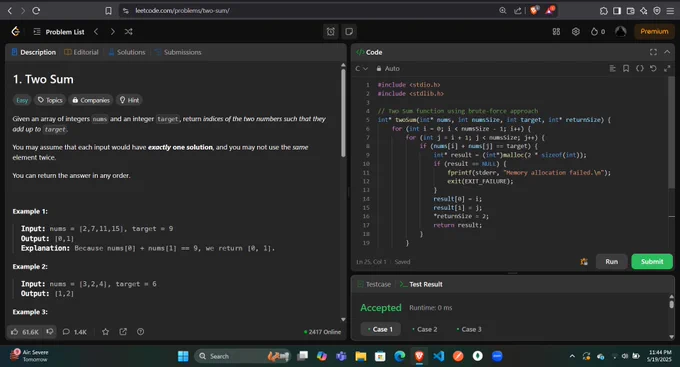Start the timer alarm clock icon
The image size is (680, 367).
point(330,32)
